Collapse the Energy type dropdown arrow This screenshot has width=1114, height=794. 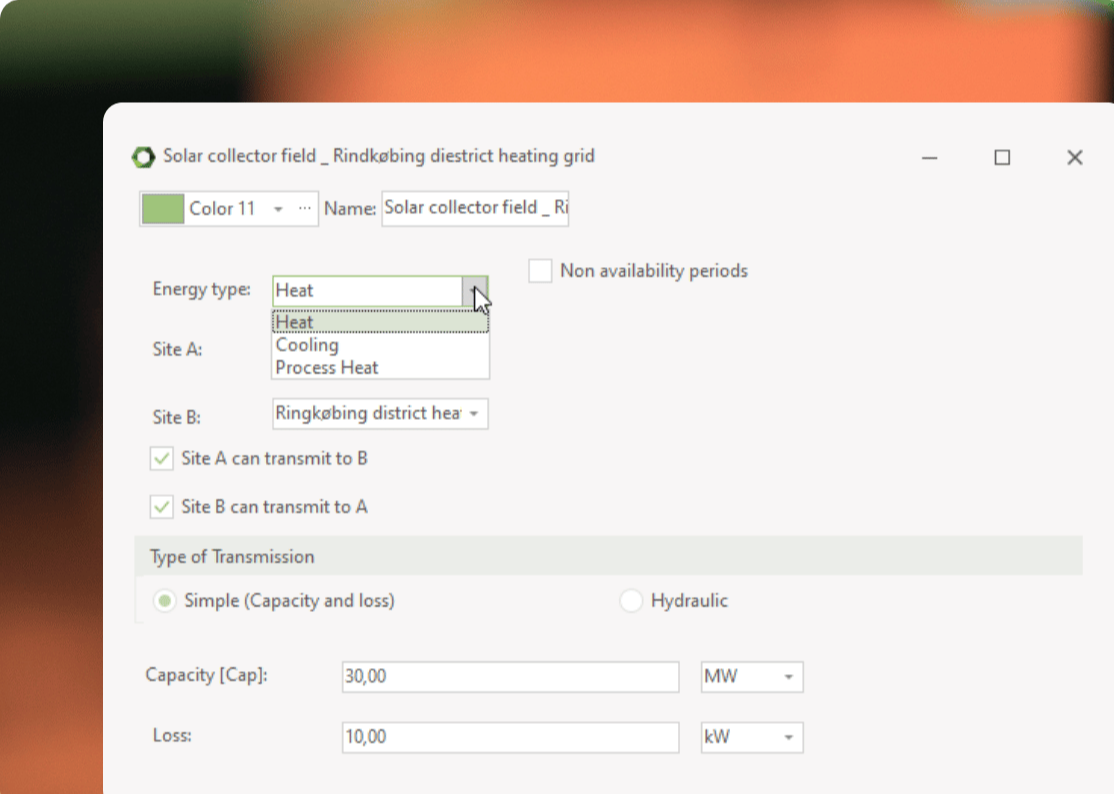(x=476, y=291)
